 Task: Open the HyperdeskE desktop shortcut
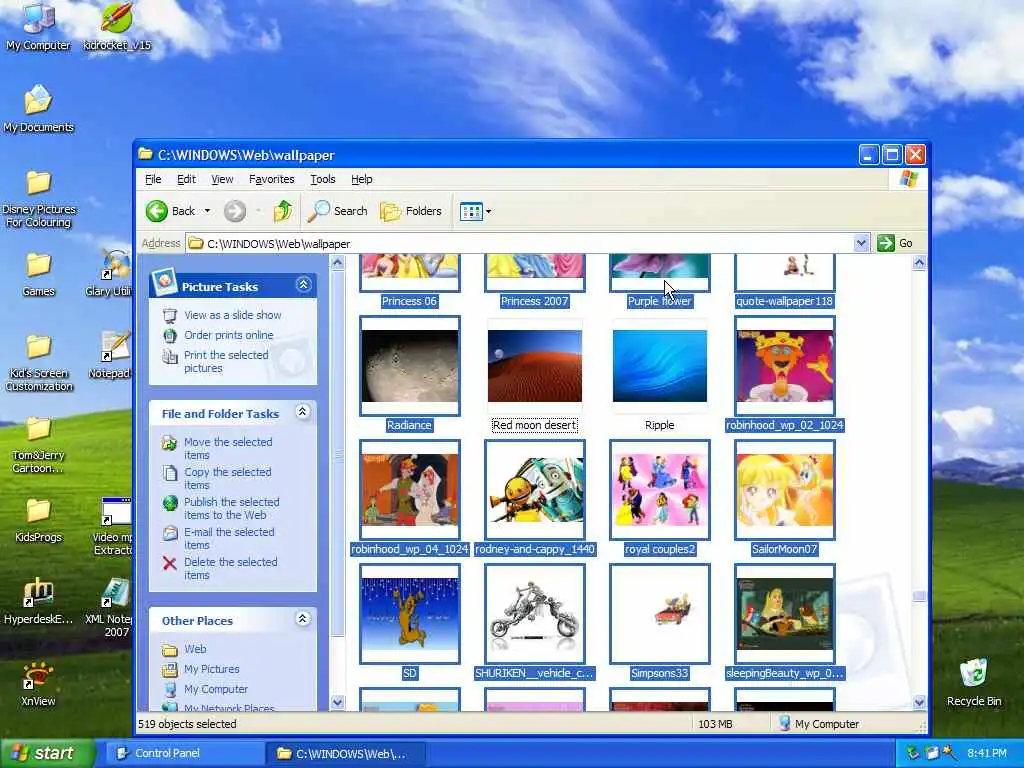pos(38,601)
